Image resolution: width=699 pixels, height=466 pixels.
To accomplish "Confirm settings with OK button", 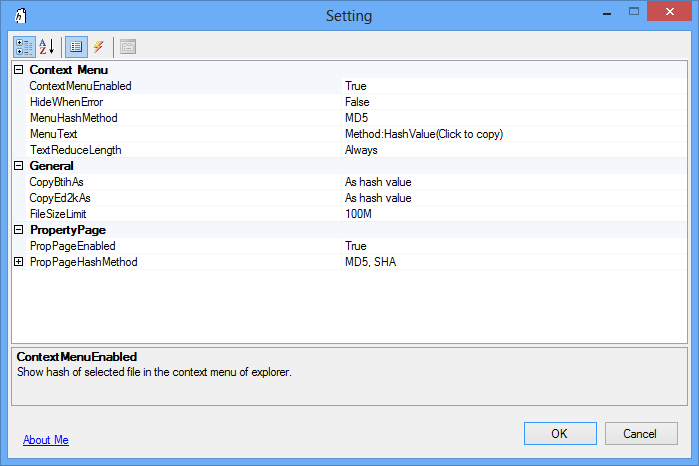I will (x=559, y=433).
